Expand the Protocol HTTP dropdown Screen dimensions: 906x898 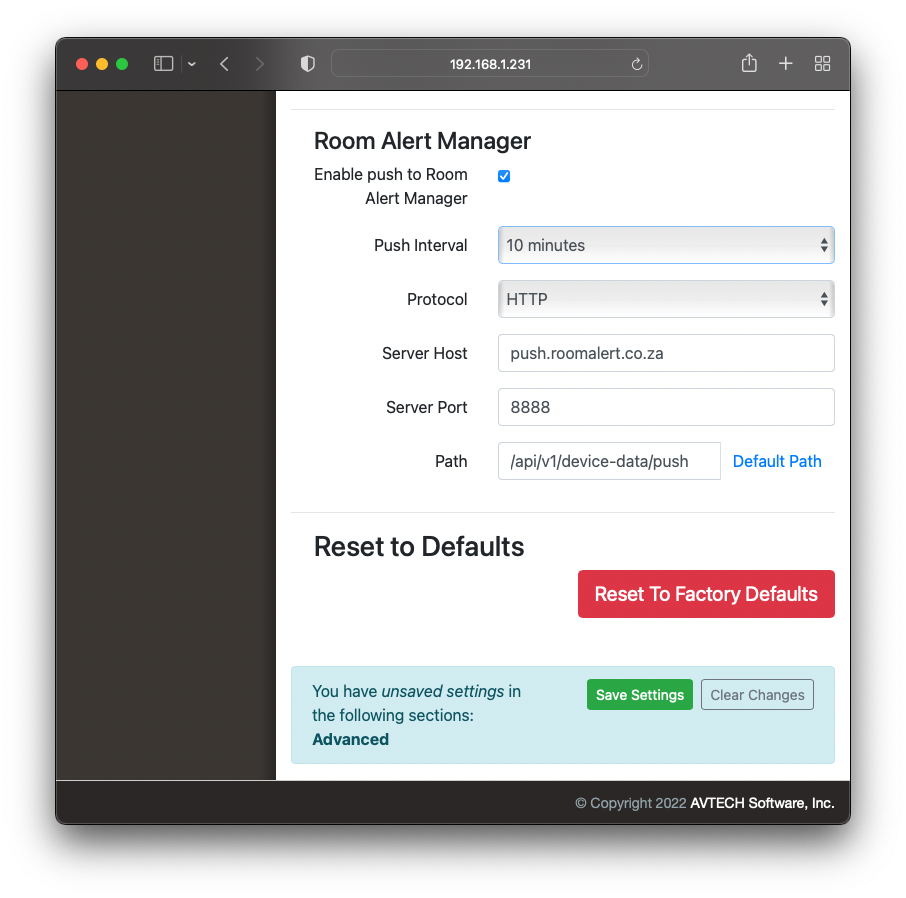tap(666, 299)
